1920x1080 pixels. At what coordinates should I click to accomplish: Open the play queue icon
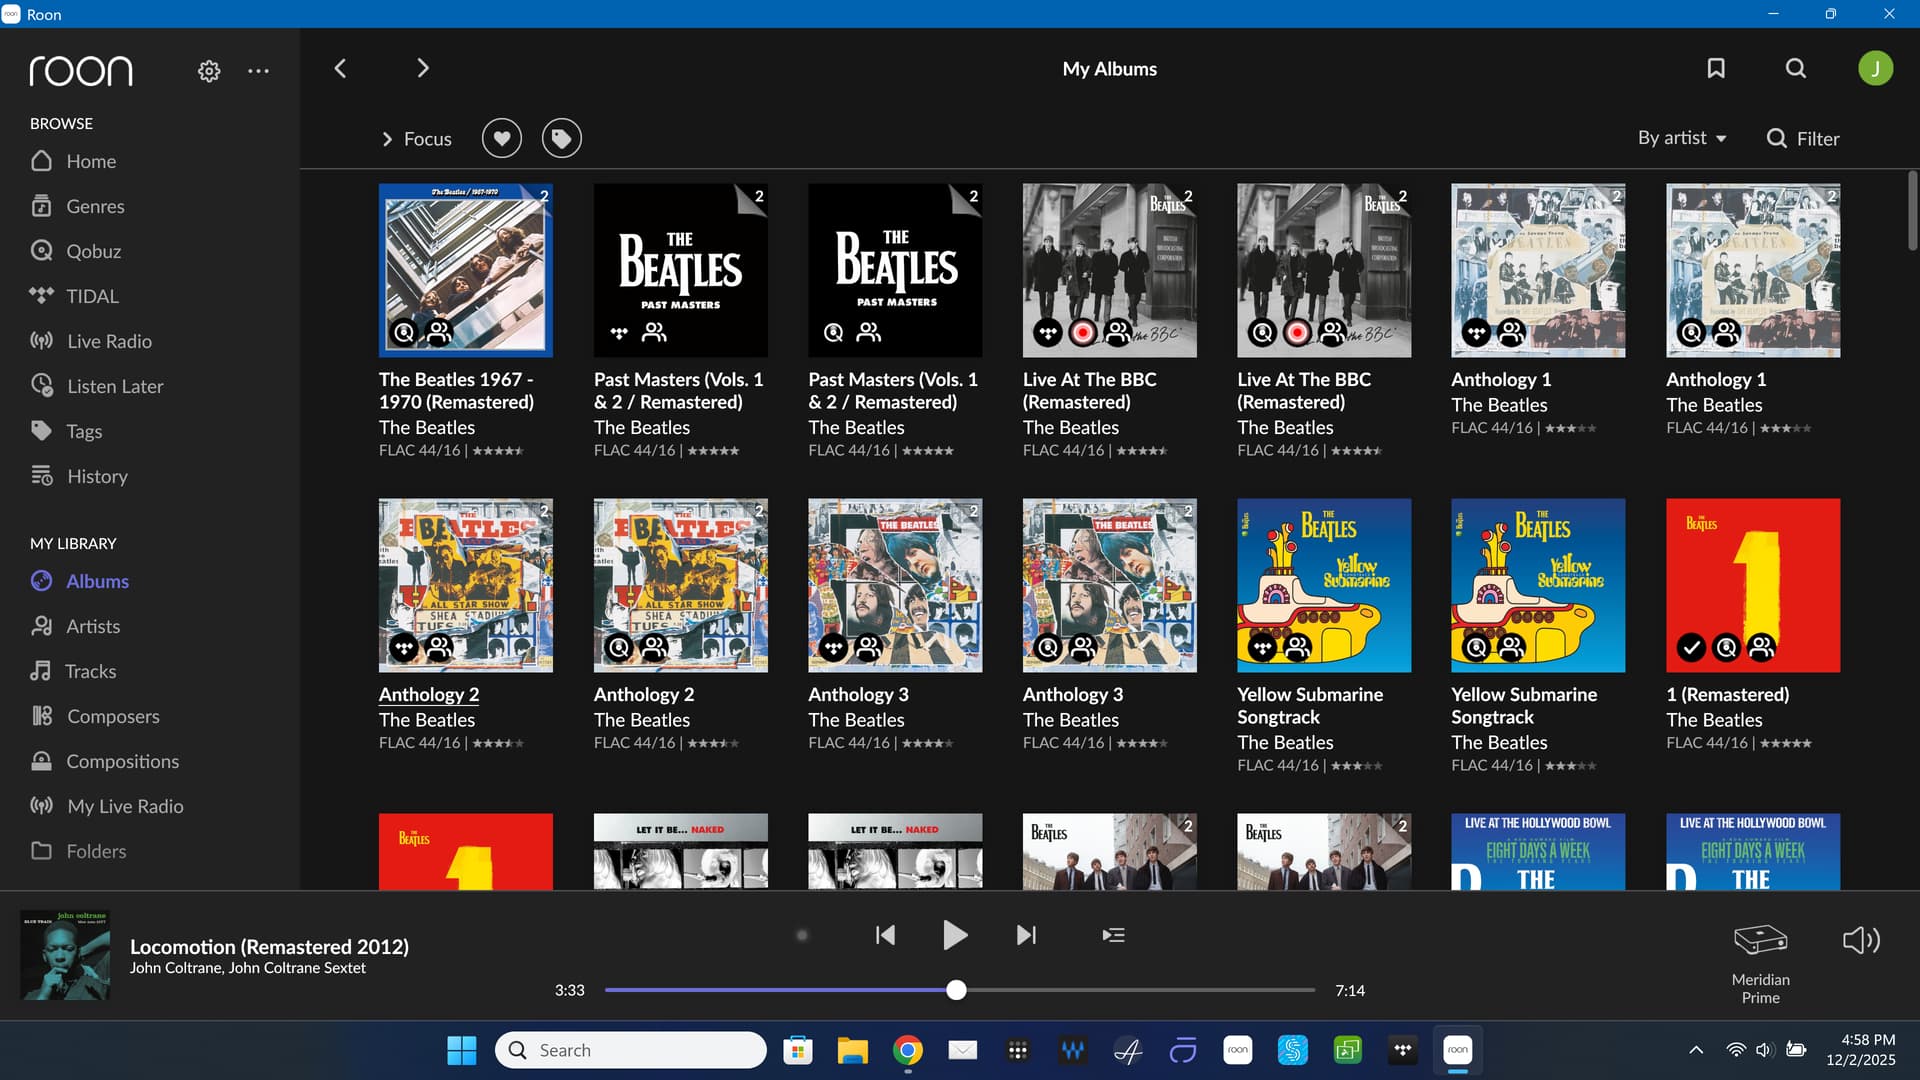point(1113,935)
